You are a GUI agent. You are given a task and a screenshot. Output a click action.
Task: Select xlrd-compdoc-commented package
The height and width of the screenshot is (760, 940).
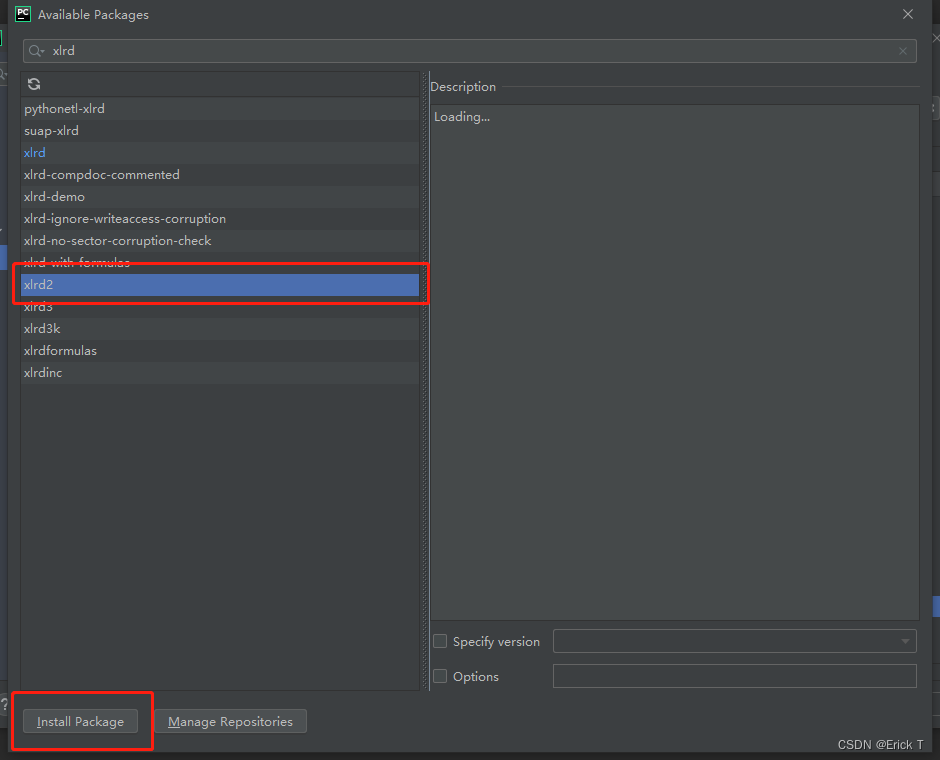[x=219, y=174]
